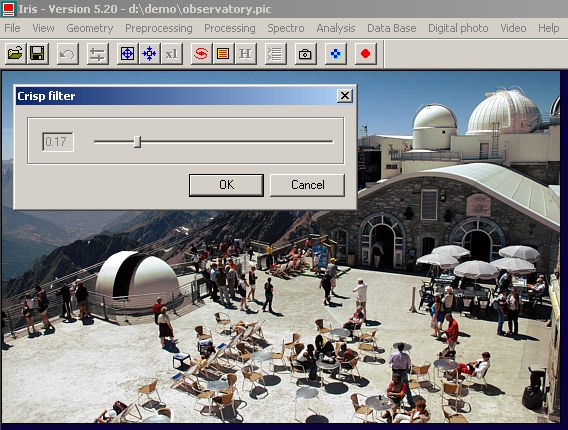Click the yellow lined list icon

coord(223,54)
